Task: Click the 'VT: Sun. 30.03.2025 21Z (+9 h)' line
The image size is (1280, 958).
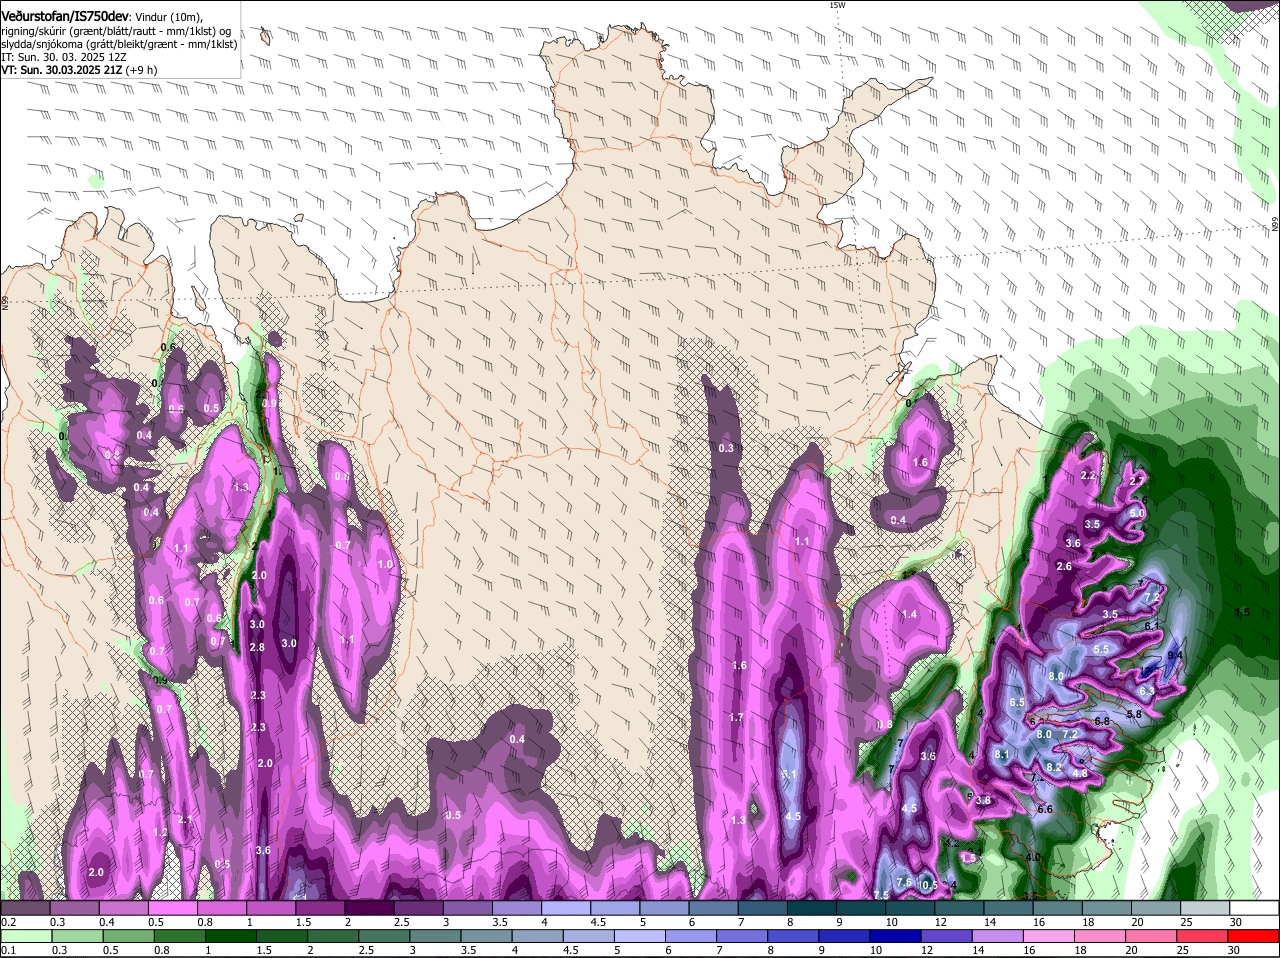Action: point(79,71)
